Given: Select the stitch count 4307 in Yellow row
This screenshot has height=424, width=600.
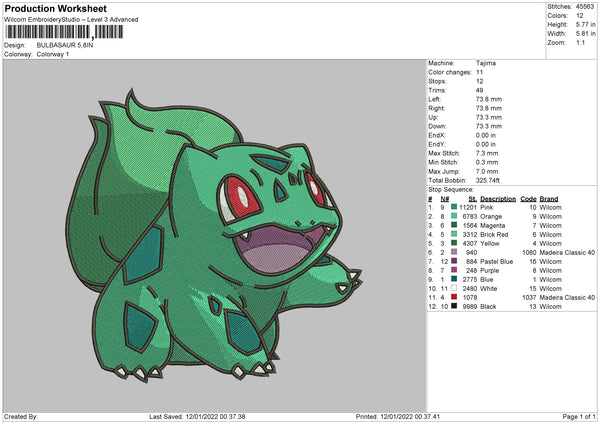Looking at the screenshot, I should (470, 243).
